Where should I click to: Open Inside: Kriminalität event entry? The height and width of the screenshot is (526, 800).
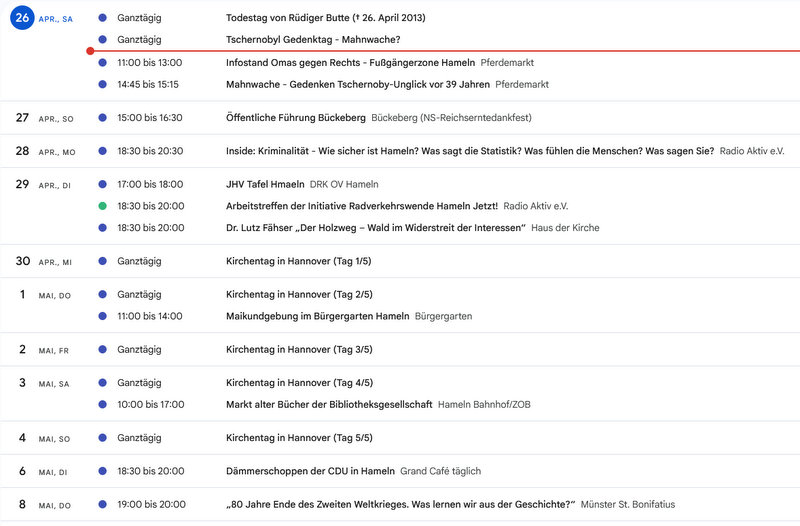(470, 151)
